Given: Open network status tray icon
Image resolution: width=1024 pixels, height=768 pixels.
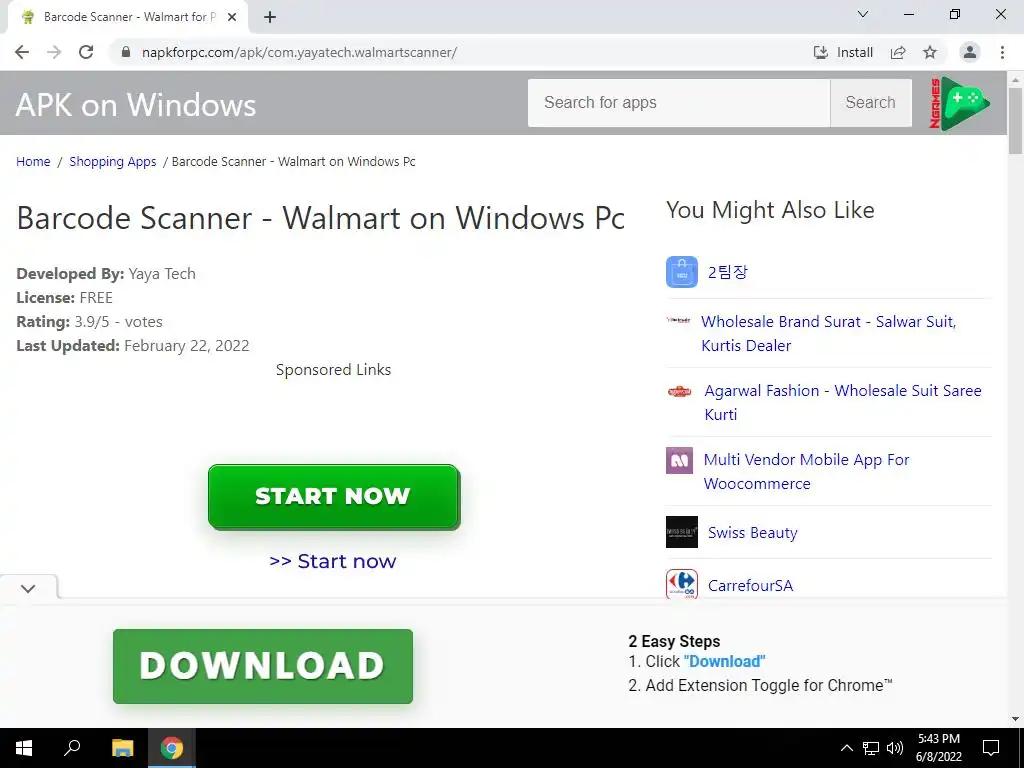Looking at the screenshot, I should pos(871,748).
